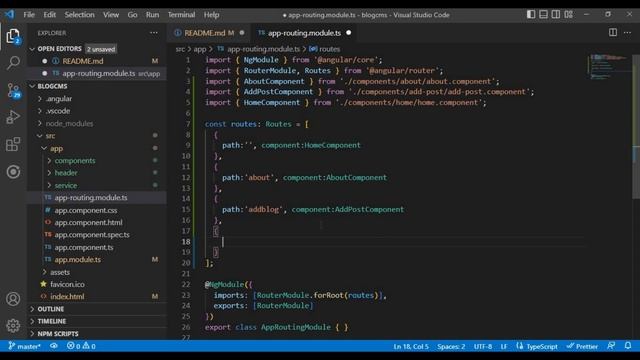Image resolution: width=640 pixels, height=360 pixels.
Task: Open the View menu
Action: click(x=111, y=15)
